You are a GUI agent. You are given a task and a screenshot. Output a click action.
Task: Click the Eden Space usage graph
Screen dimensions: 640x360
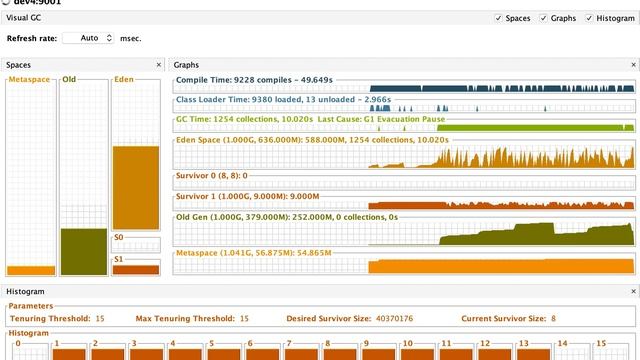tap(404, 156)
